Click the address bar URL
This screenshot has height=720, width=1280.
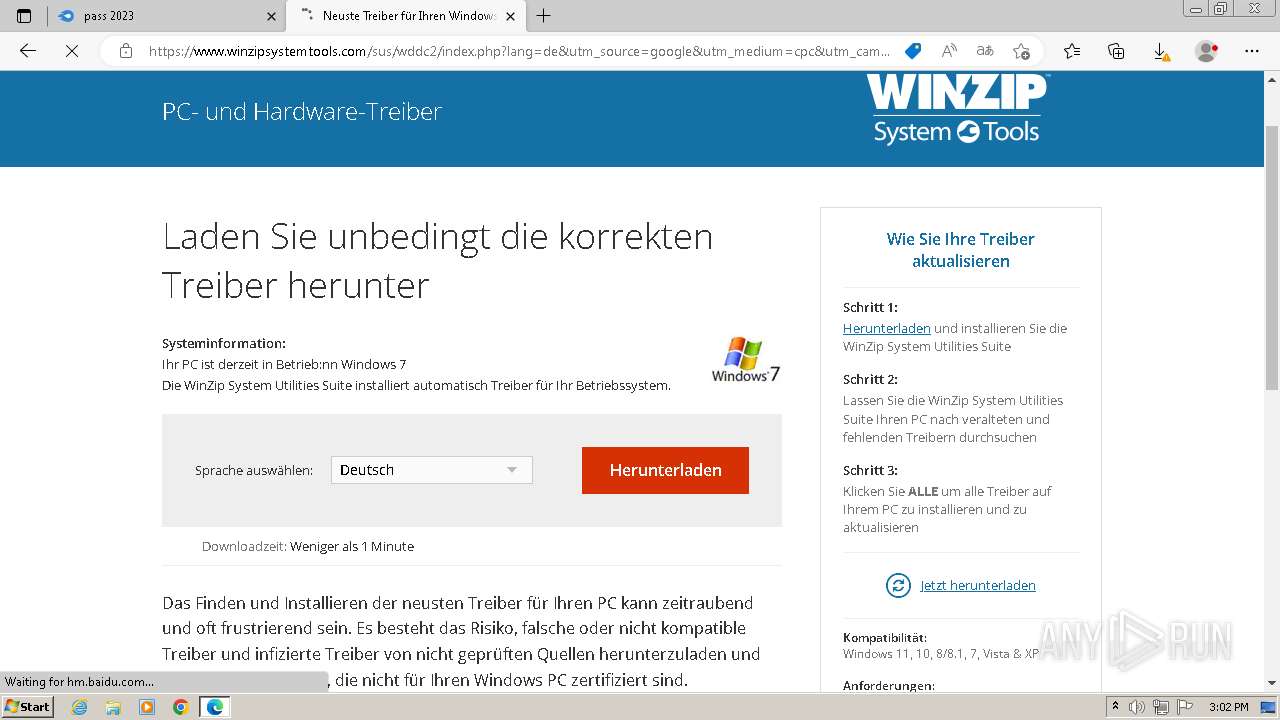pos(518,51)
